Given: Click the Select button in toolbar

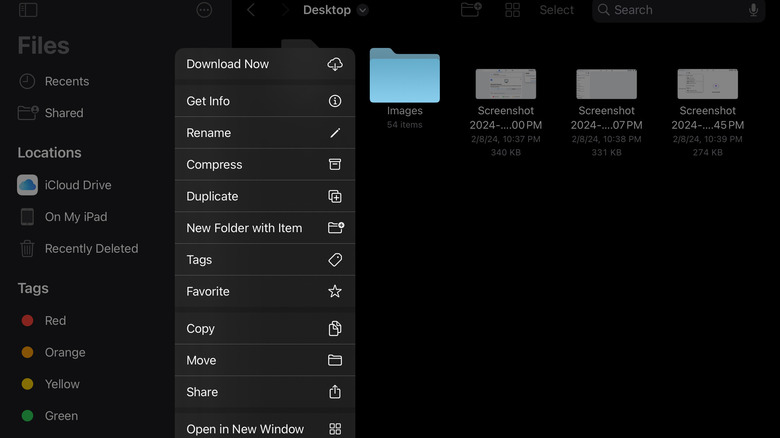Looking at the screenshot, I should (x=557, y=10).
